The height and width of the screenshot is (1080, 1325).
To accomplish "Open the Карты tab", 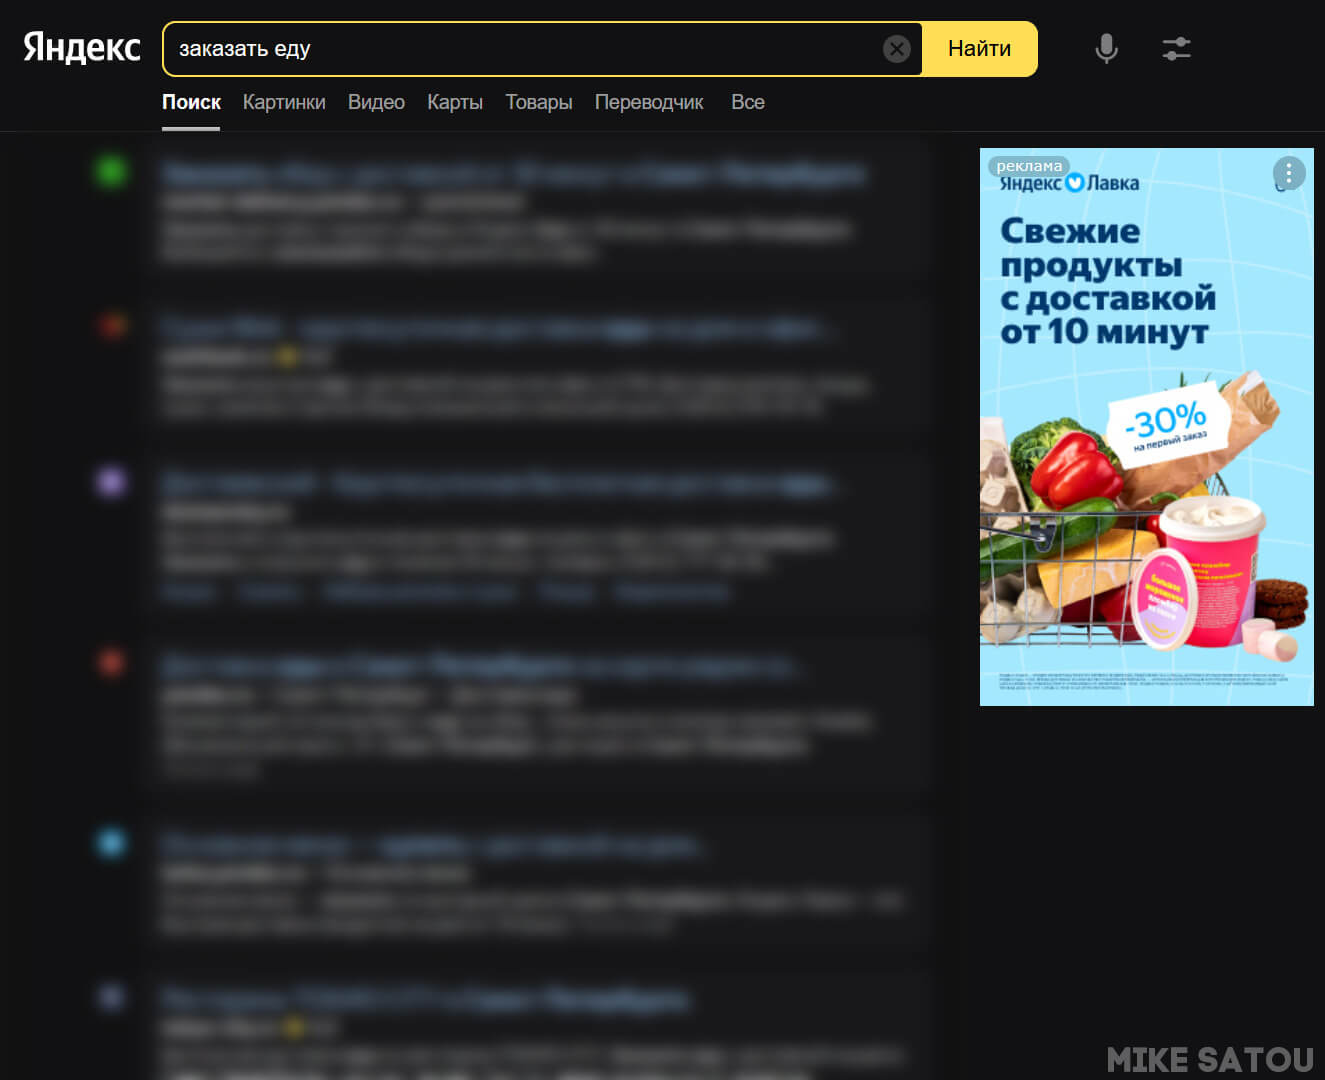I will [x=455, y=102].
